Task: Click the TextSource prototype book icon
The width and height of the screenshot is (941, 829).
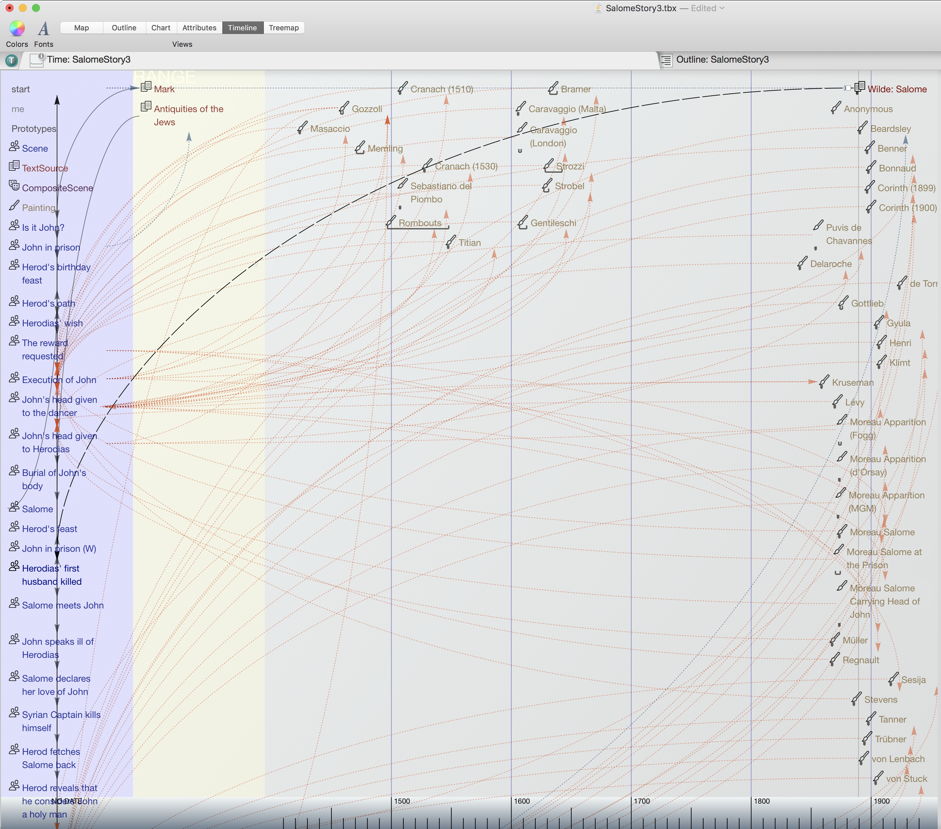Action: 12,167
